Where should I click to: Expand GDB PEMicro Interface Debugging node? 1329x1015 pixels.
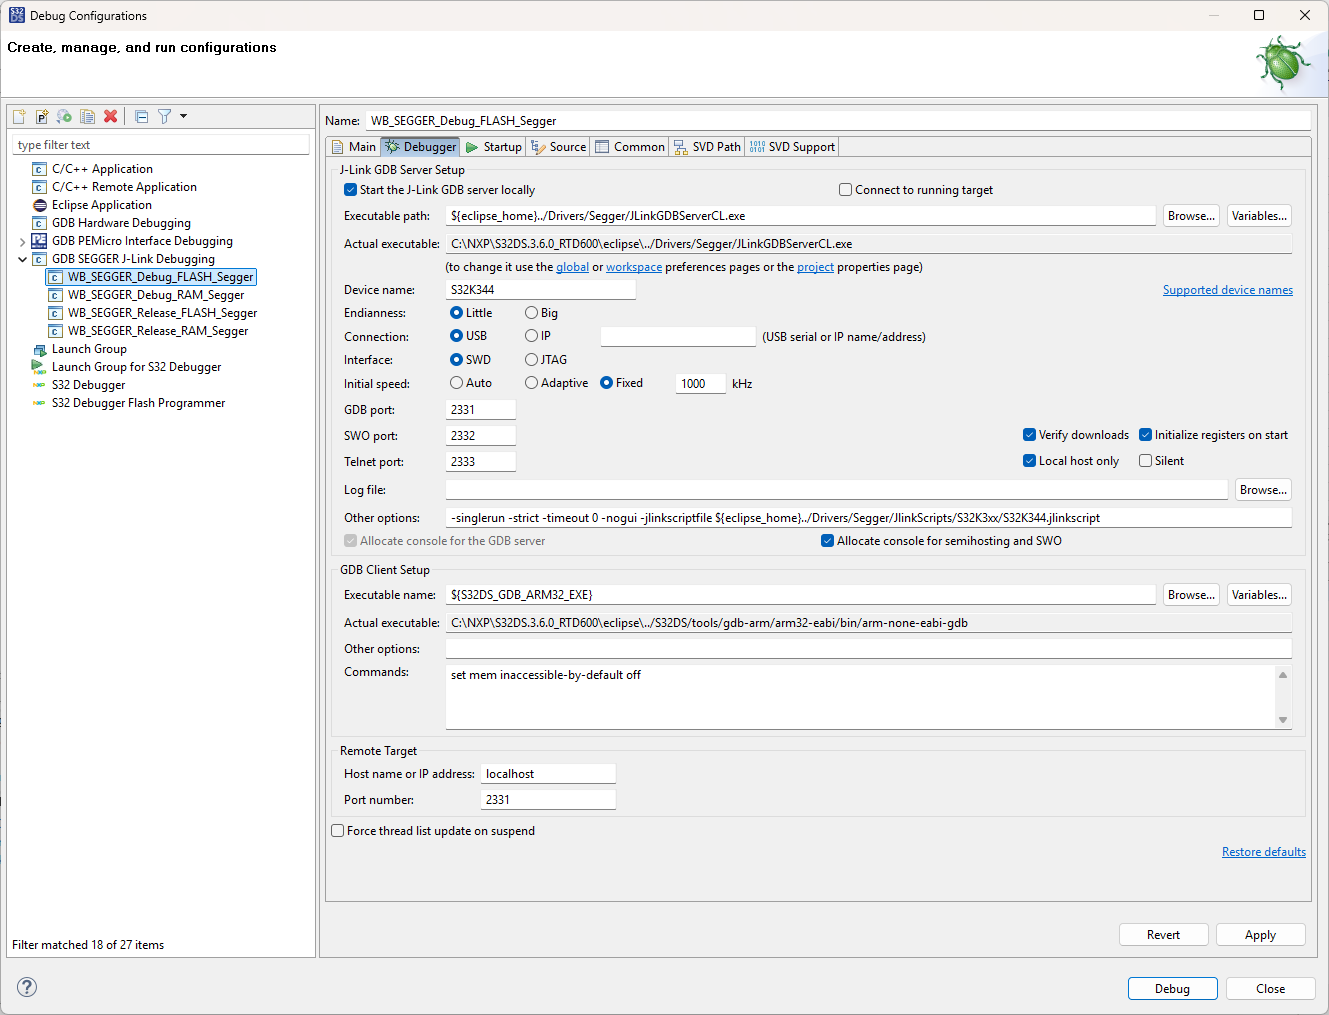22,241
